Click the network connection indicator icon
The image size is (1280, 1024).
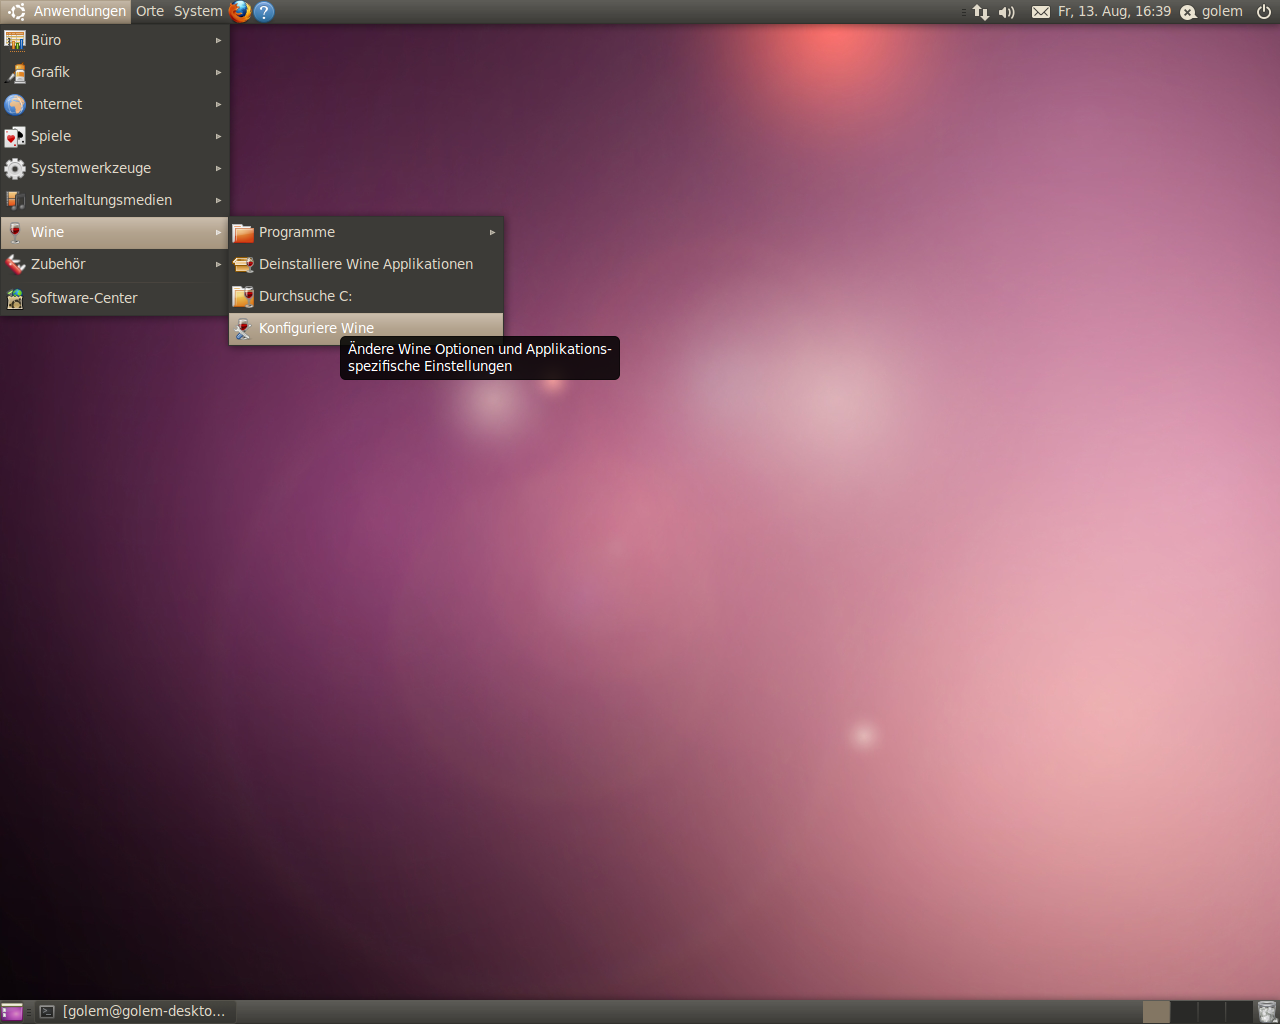click(x=980, y=12)
